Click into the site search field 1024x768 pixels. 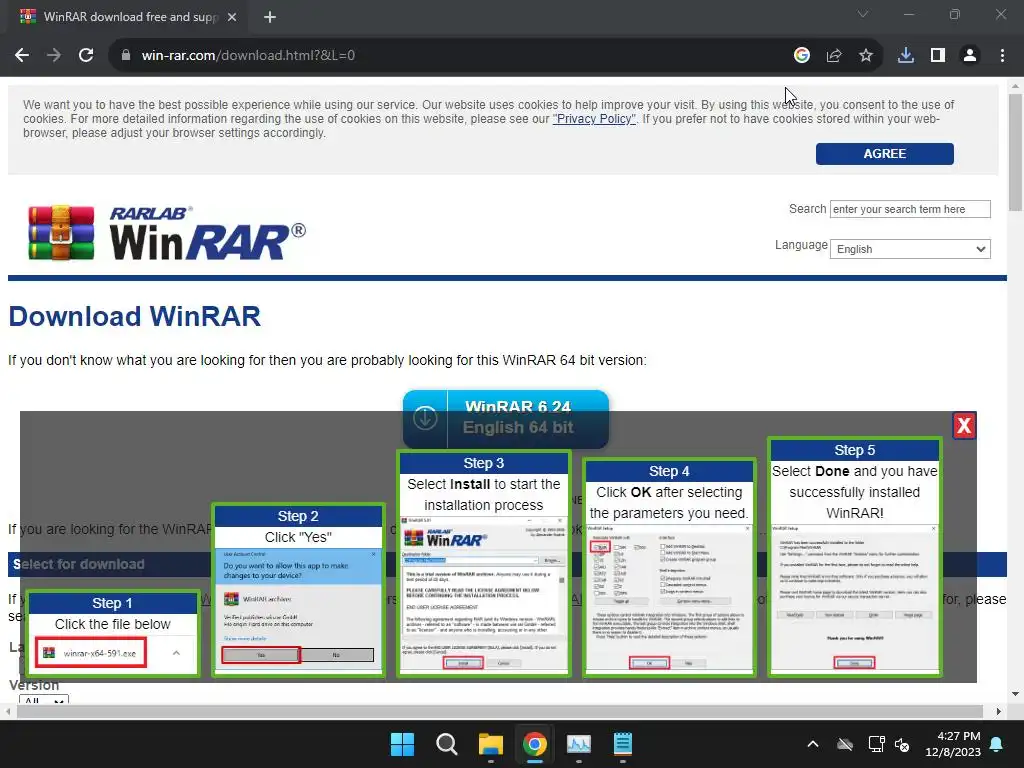910,209
